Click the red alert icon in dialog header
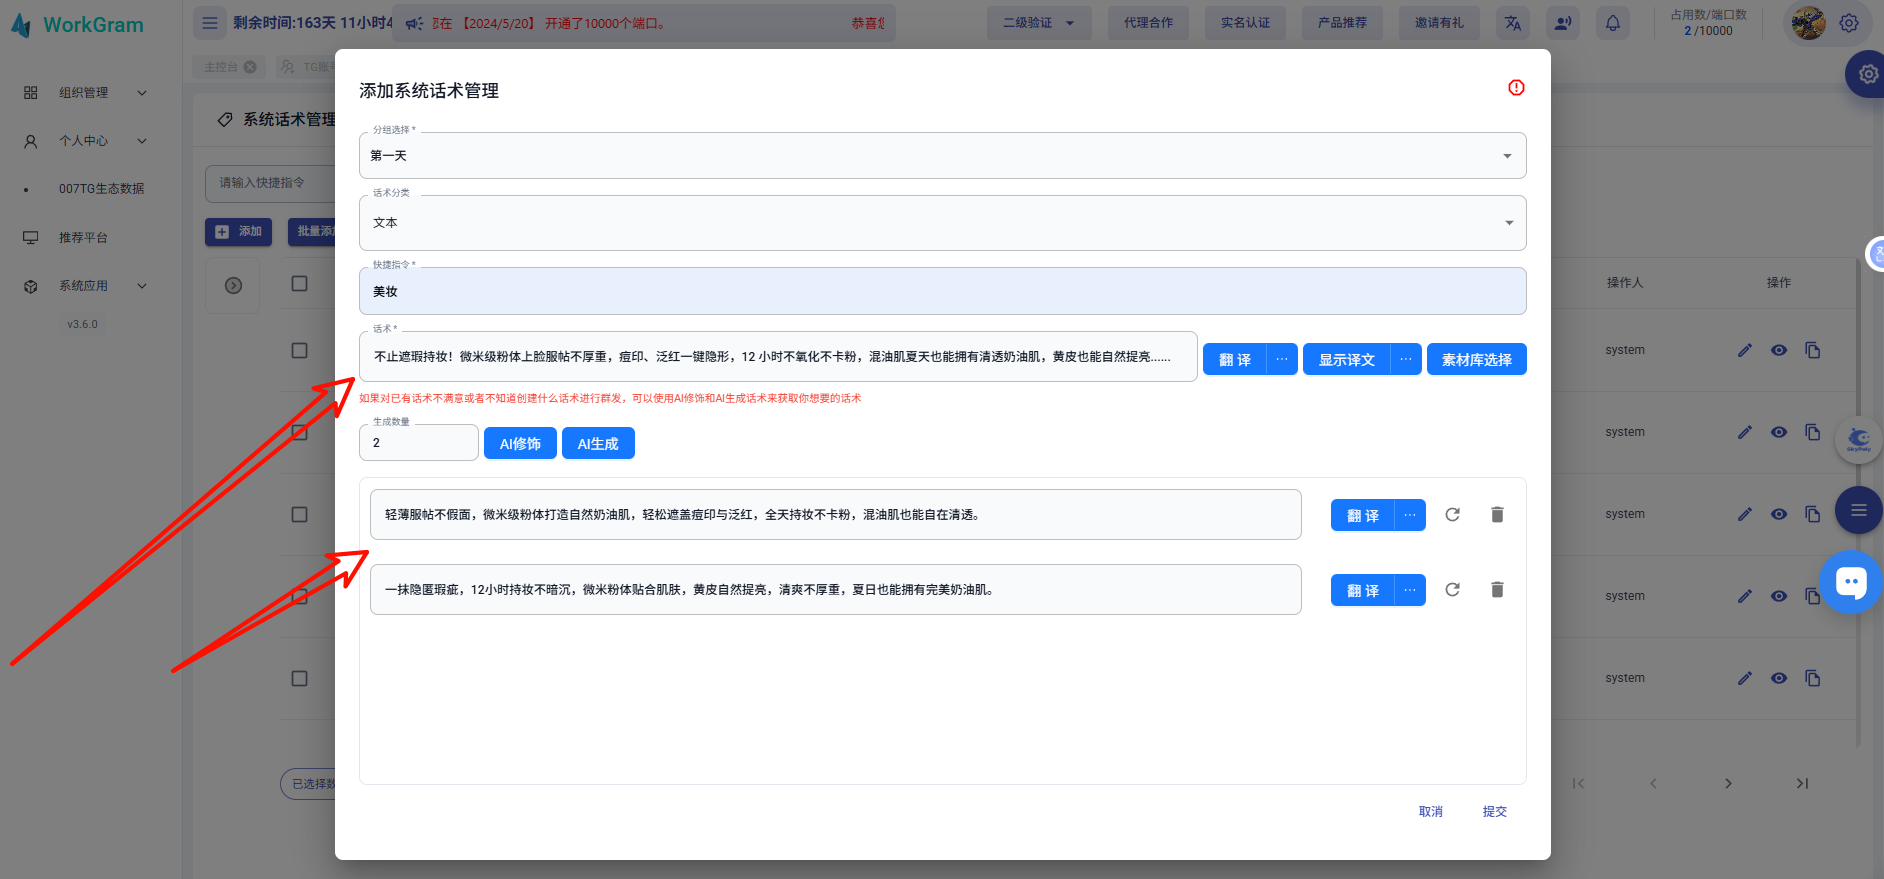Image resolution: width=1884 pixels, height=879 pixels. [1516, 88]
